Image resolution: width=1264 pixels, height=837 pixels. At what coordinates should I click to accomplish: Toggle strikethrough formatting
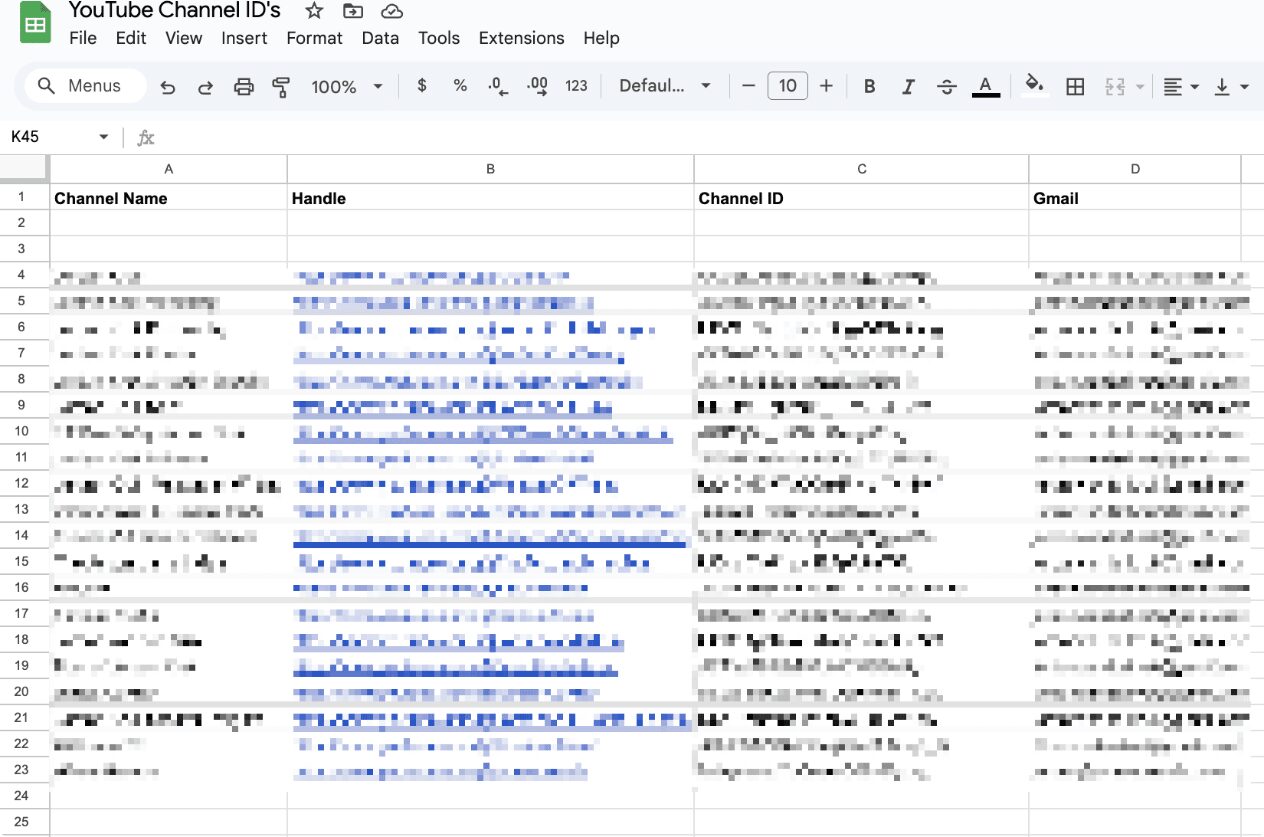pos(946,87)
